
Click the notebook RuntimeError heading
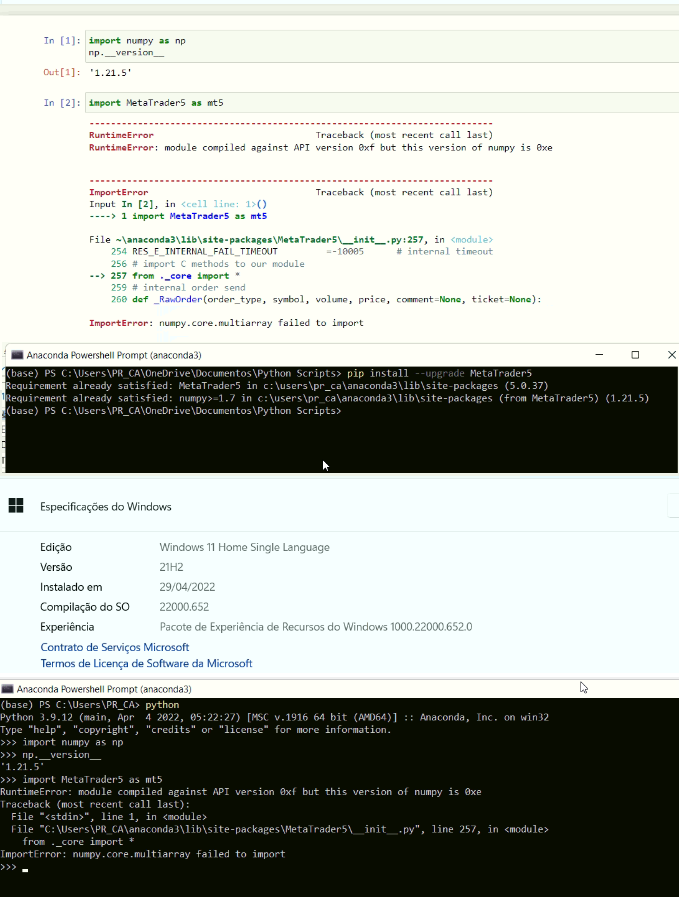coord(121,135)
